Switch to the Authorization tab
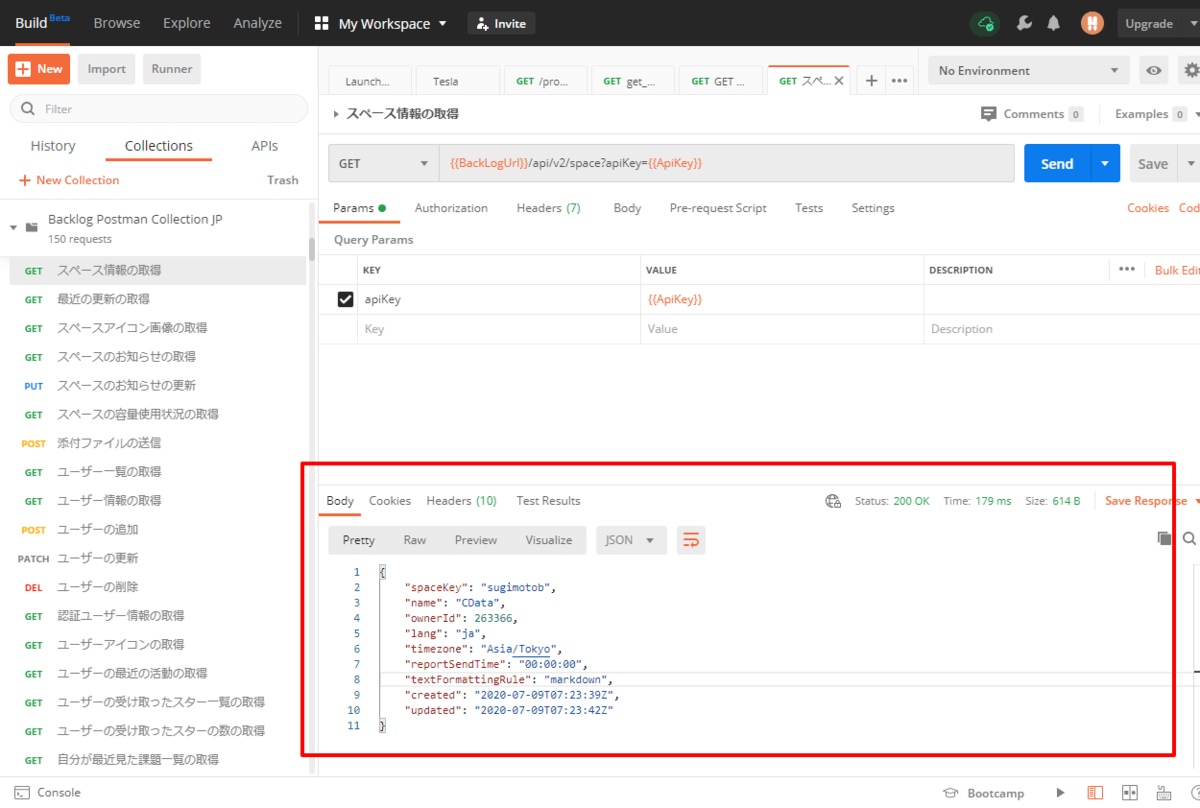The height and width of the screenshot is (808, 1200). tap(451, 208)
